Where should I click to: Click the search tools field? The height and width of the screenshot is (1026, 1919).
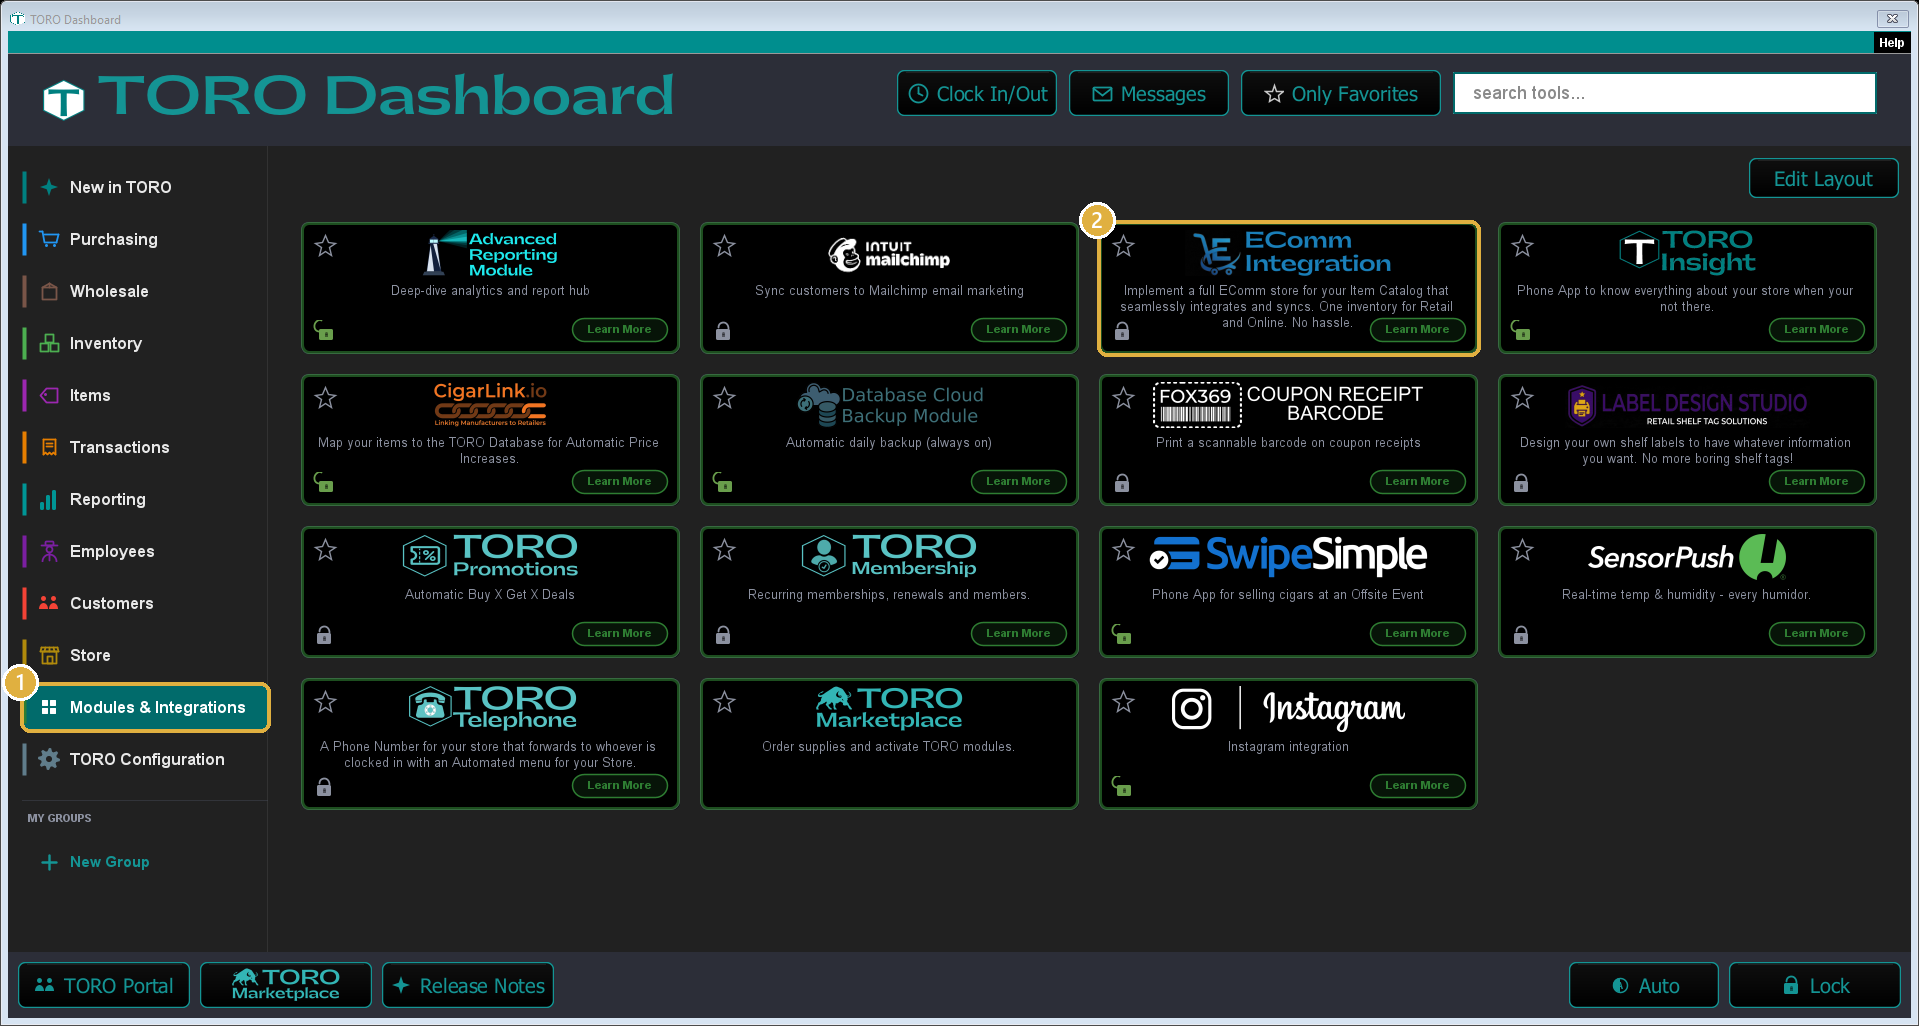click(x=1665, y=93)
